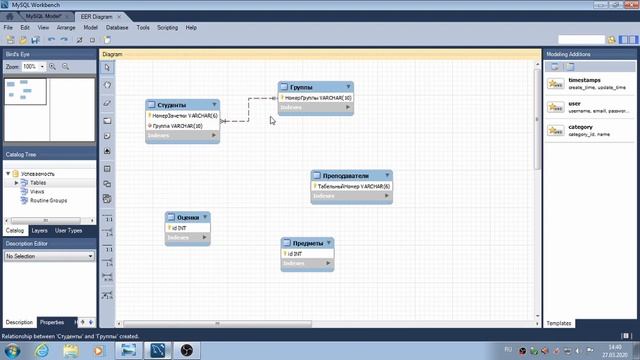Image resolution: width=640 pixels, height=360 pixels.
Task: Select the timestamps template
Action: click(590, 84)
